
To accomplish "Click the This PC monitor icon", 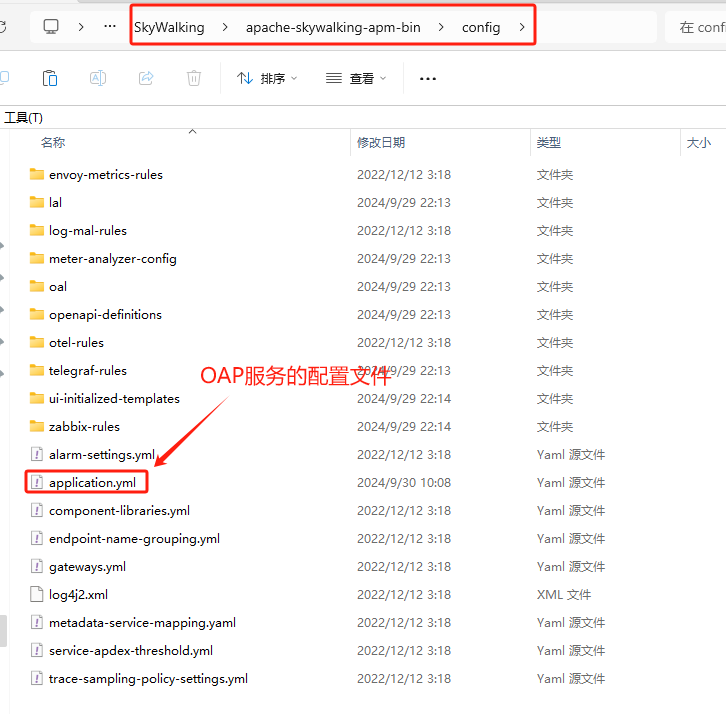I will click(x=51, y=27).
